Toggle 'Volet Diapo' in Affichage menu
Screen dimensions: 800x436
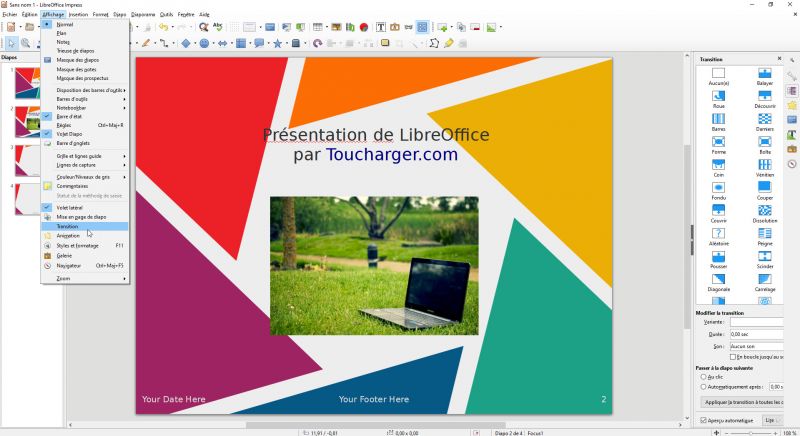(85, 134)
